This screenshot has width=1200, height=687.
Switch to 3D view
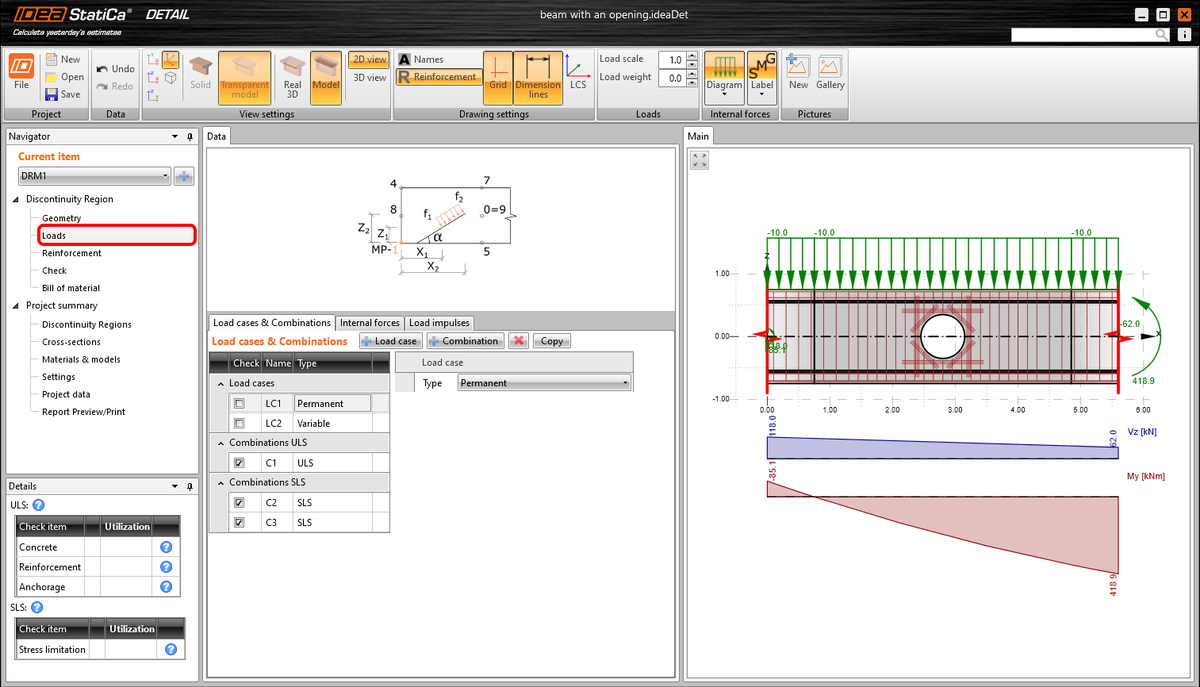coord(368,77)
